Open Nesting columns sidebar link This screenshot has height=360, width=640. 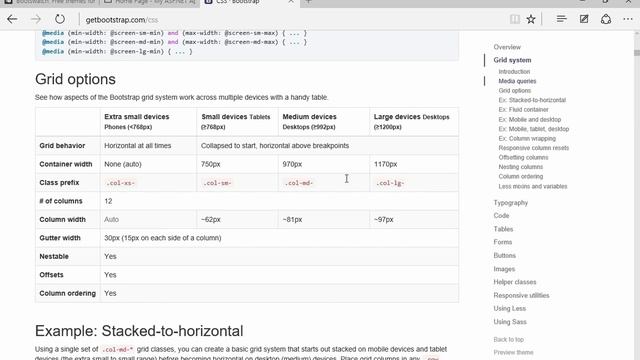coord(520,167)
